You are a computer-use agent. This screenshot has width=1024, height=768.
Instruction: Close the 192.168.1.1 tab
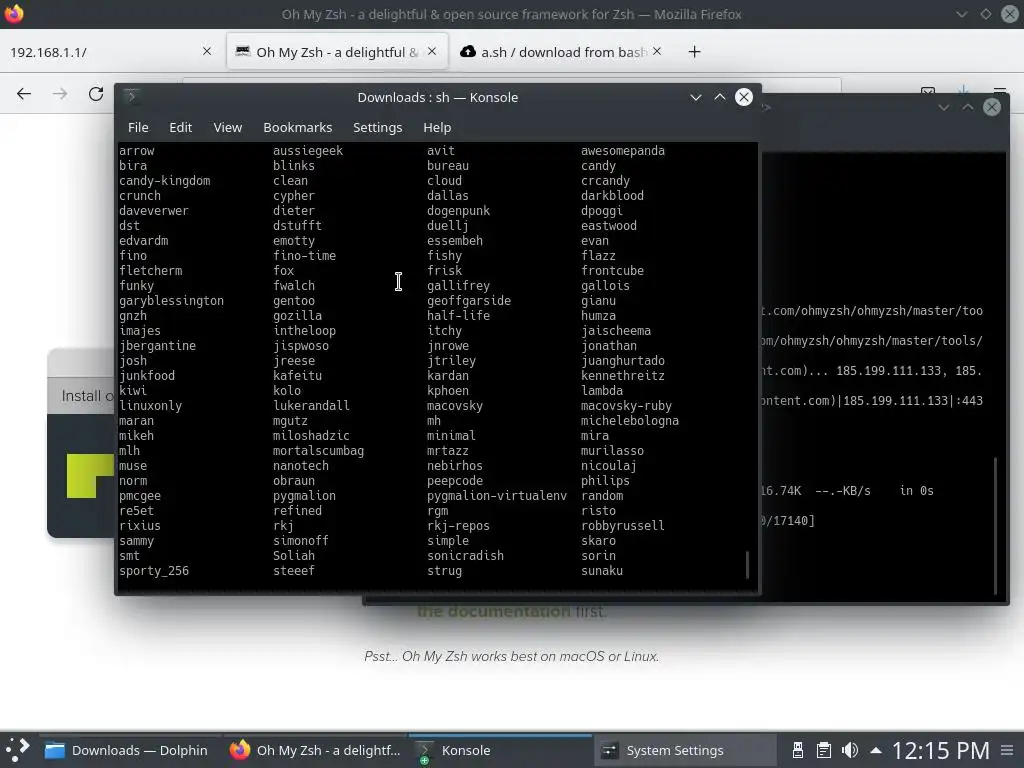point(207,51)
